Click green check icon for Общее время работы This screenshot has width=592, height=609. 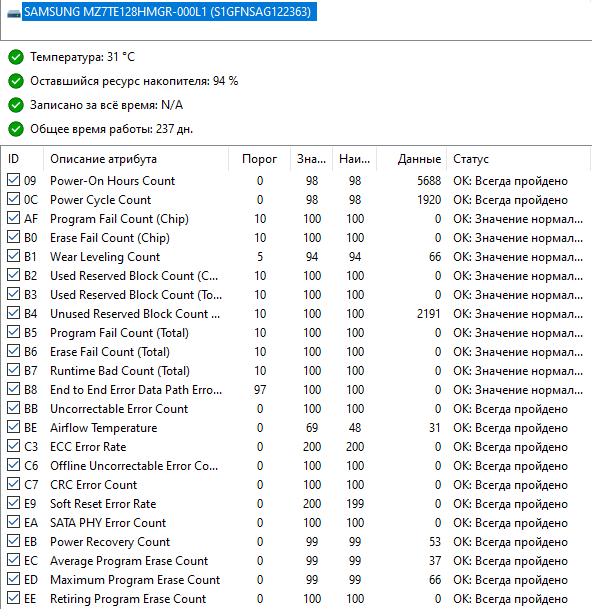(16, 129)
